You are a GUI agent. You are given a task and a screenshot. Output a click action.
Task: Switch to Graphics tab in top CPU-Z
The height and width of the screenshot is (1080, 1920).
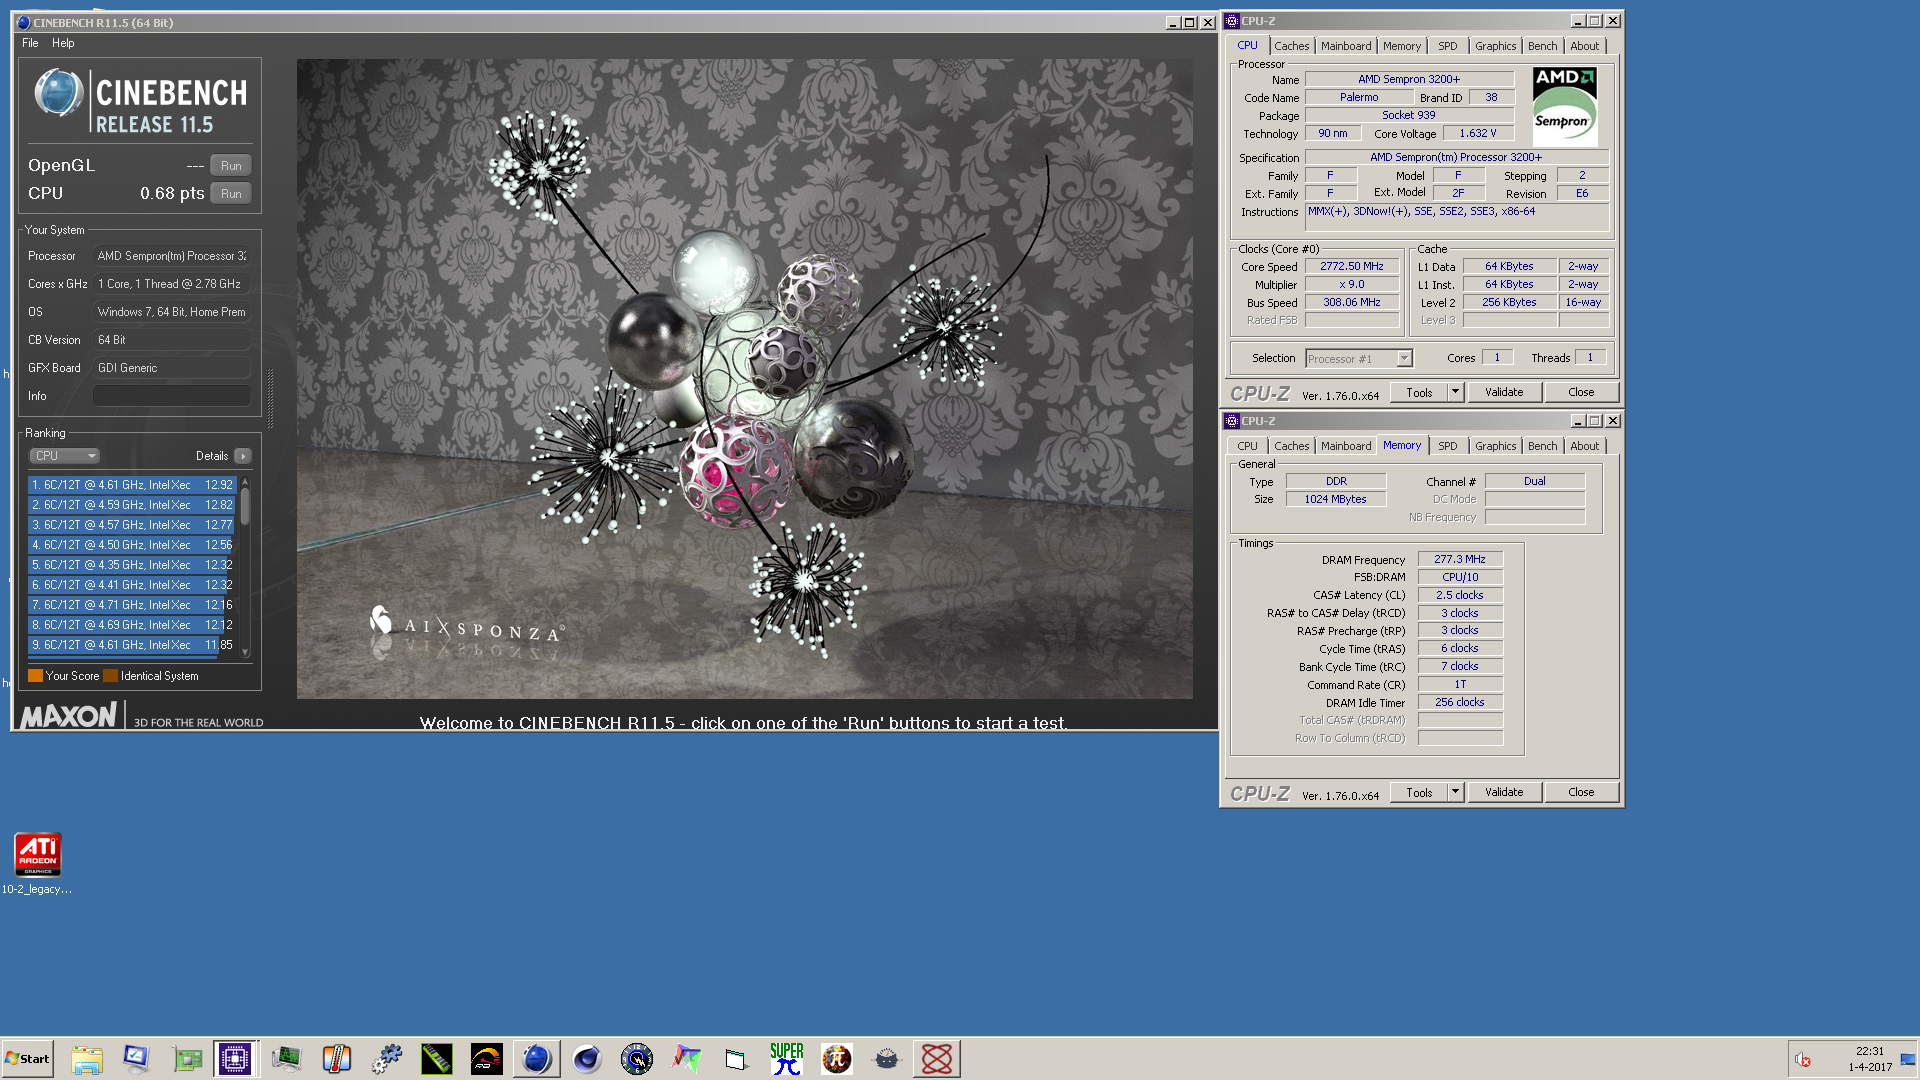[x=1495, y=46]
